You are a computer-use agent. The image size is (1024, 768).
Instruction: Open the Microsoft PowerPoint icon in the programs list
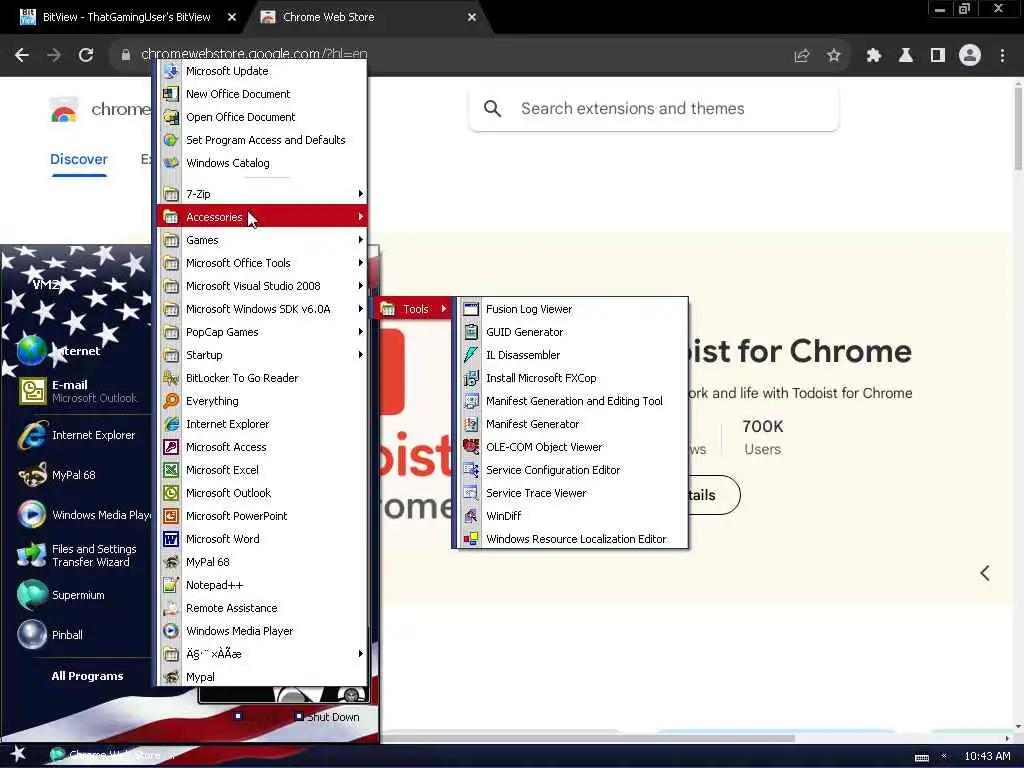point(171,516)
